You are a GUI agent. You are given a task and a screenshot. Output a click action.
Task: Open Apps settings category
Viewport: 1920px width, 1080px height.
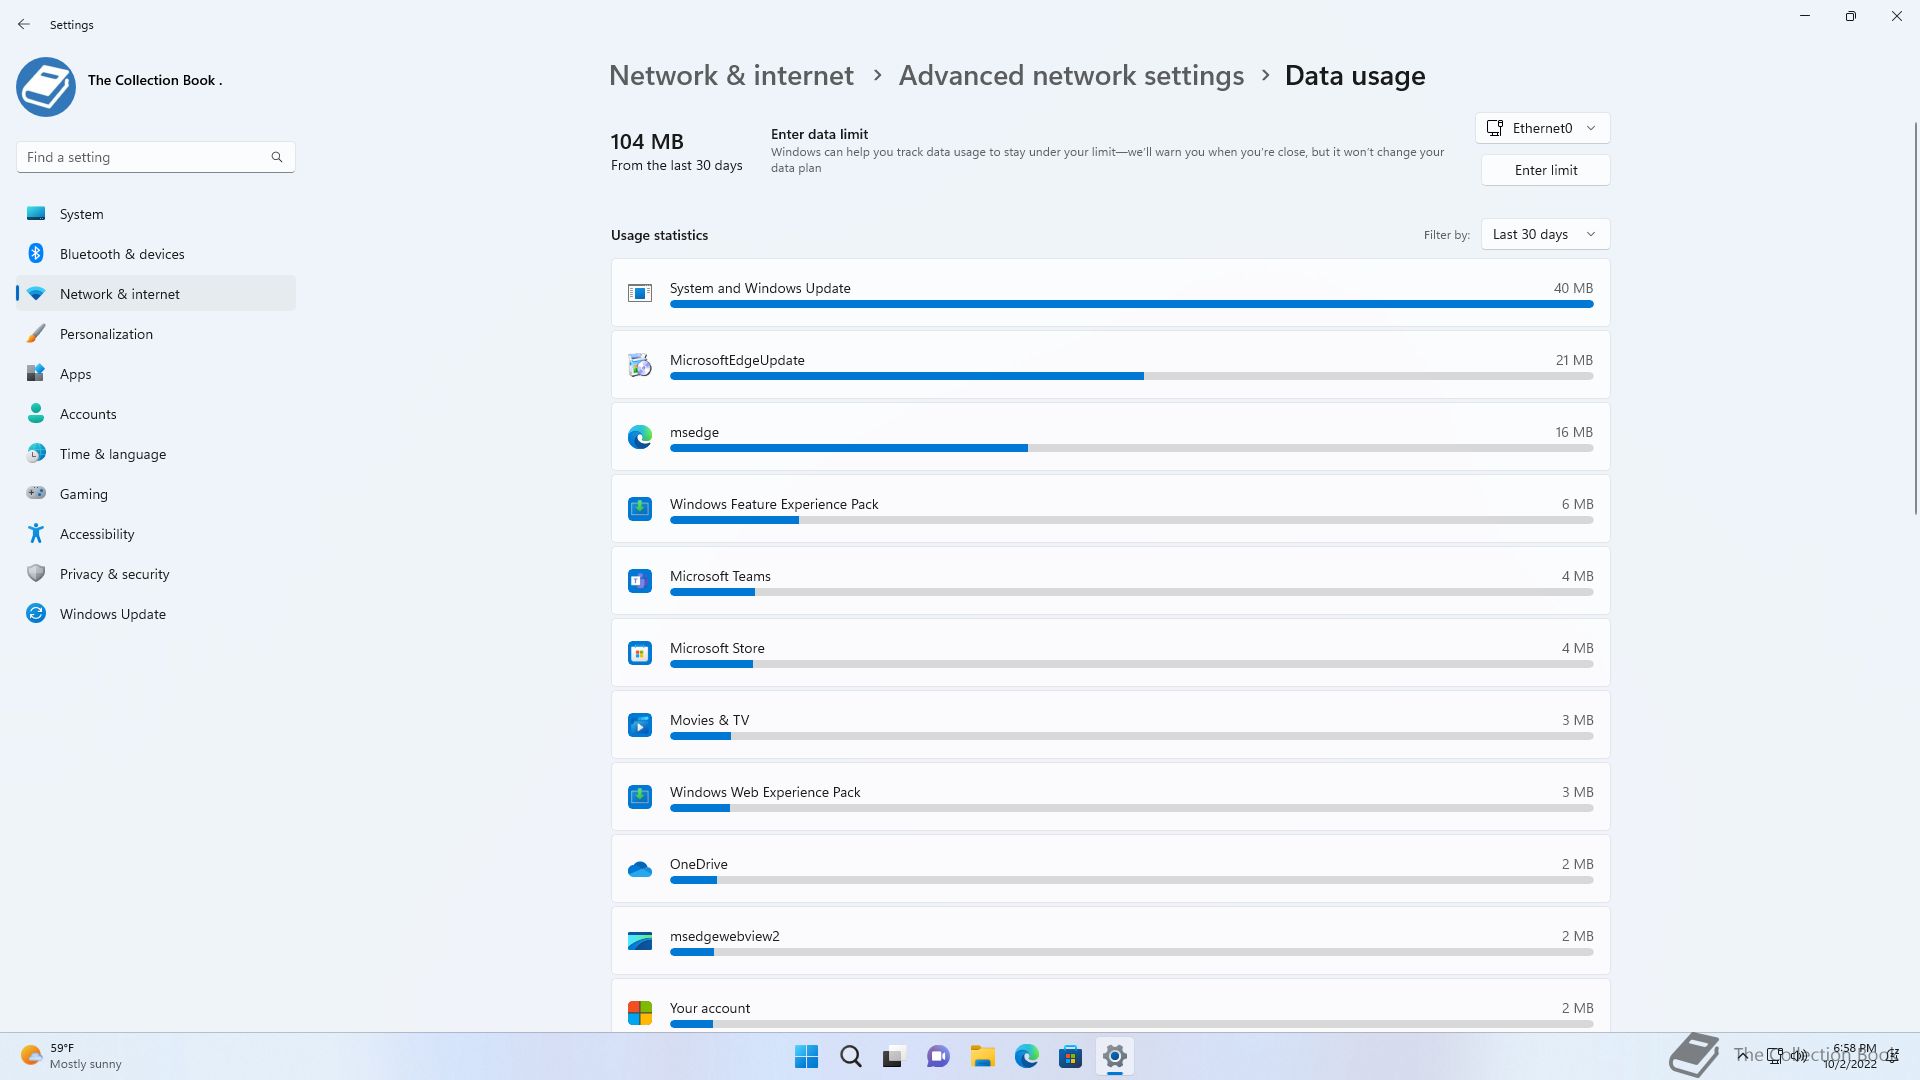click(x=156, y=374)
